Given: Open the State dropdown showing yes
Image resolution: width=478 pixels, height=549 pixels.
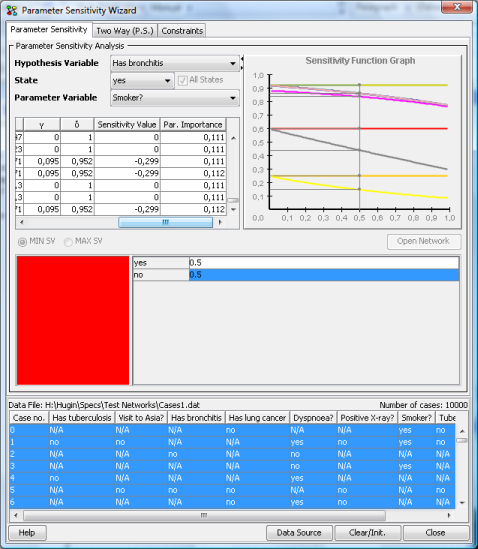Looking at the screenshot, I should pos(142,81).
